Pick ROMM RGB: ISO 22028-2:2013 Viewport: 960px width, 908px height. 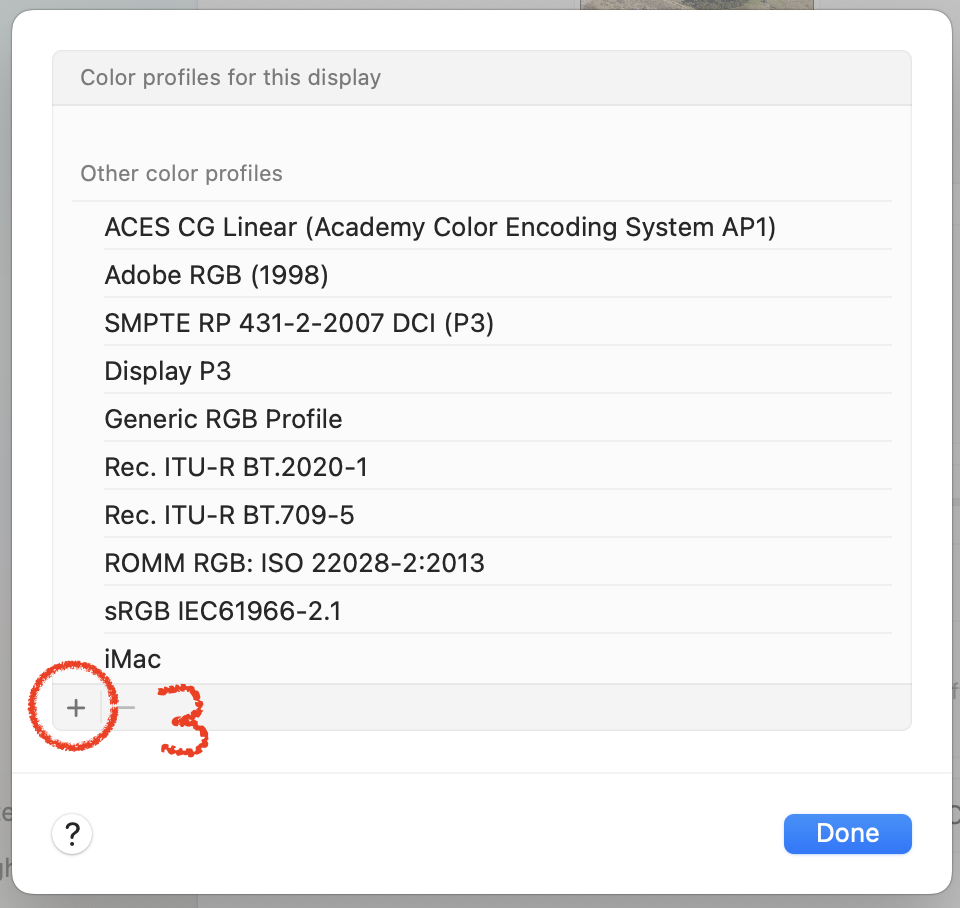(x=294, y=563)
